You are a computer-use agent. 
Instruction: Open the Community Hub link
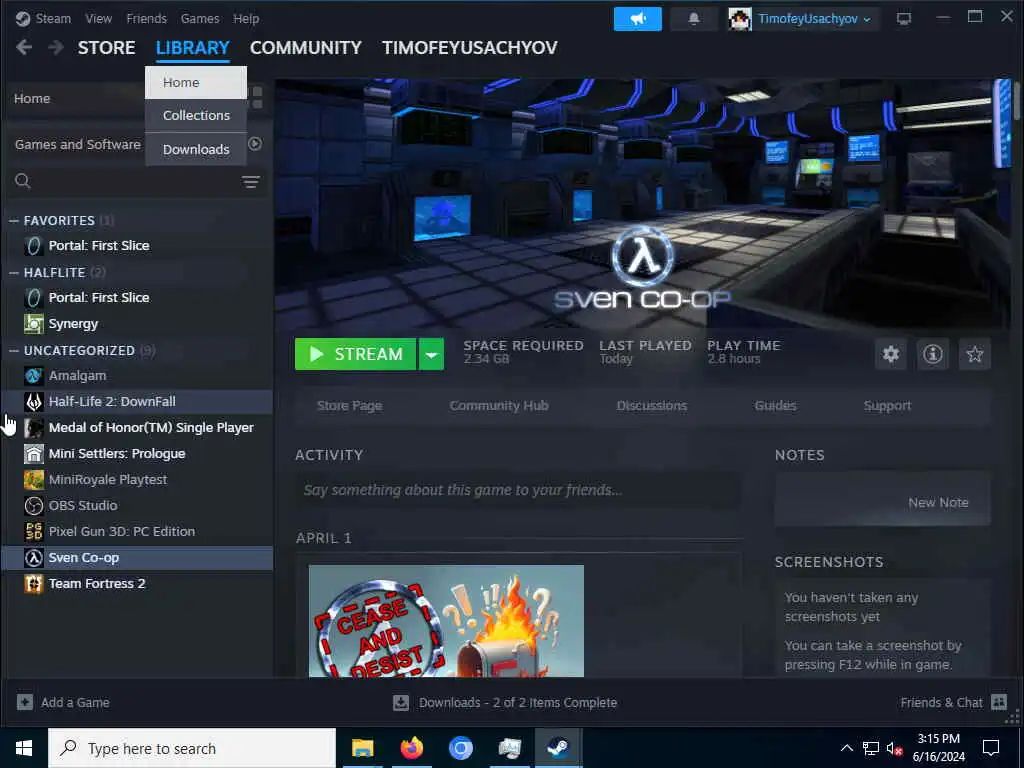click(x=499, y=406)
